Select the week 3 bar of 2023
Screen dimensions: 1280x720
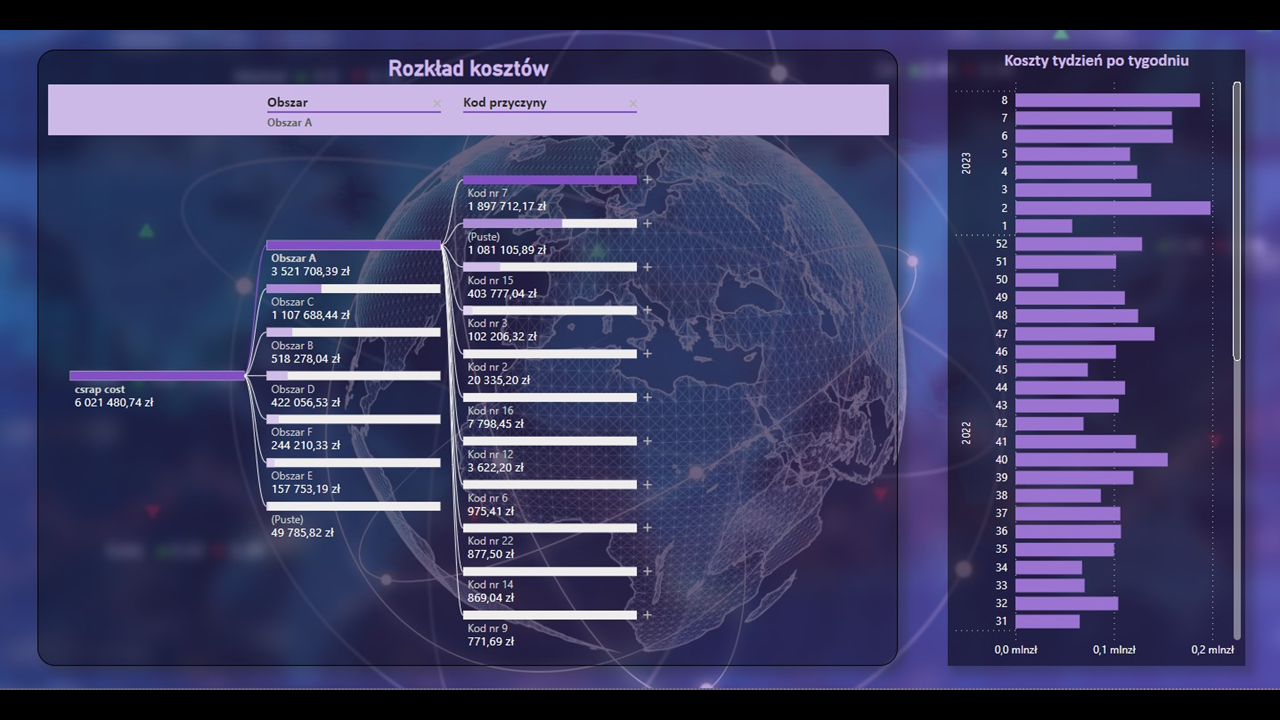(1083, 190)
